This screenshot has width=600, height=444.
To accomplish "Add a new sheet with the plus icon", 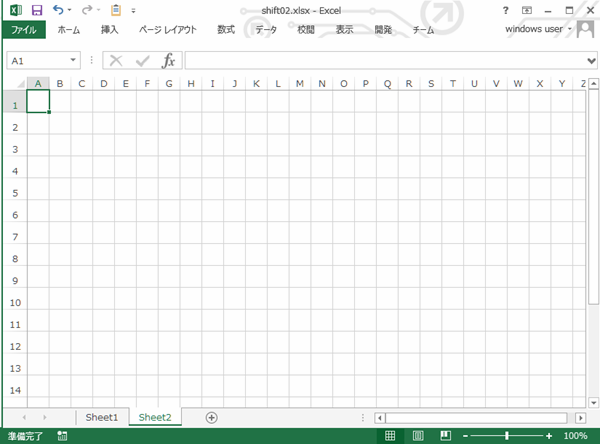I will point(211,417).
